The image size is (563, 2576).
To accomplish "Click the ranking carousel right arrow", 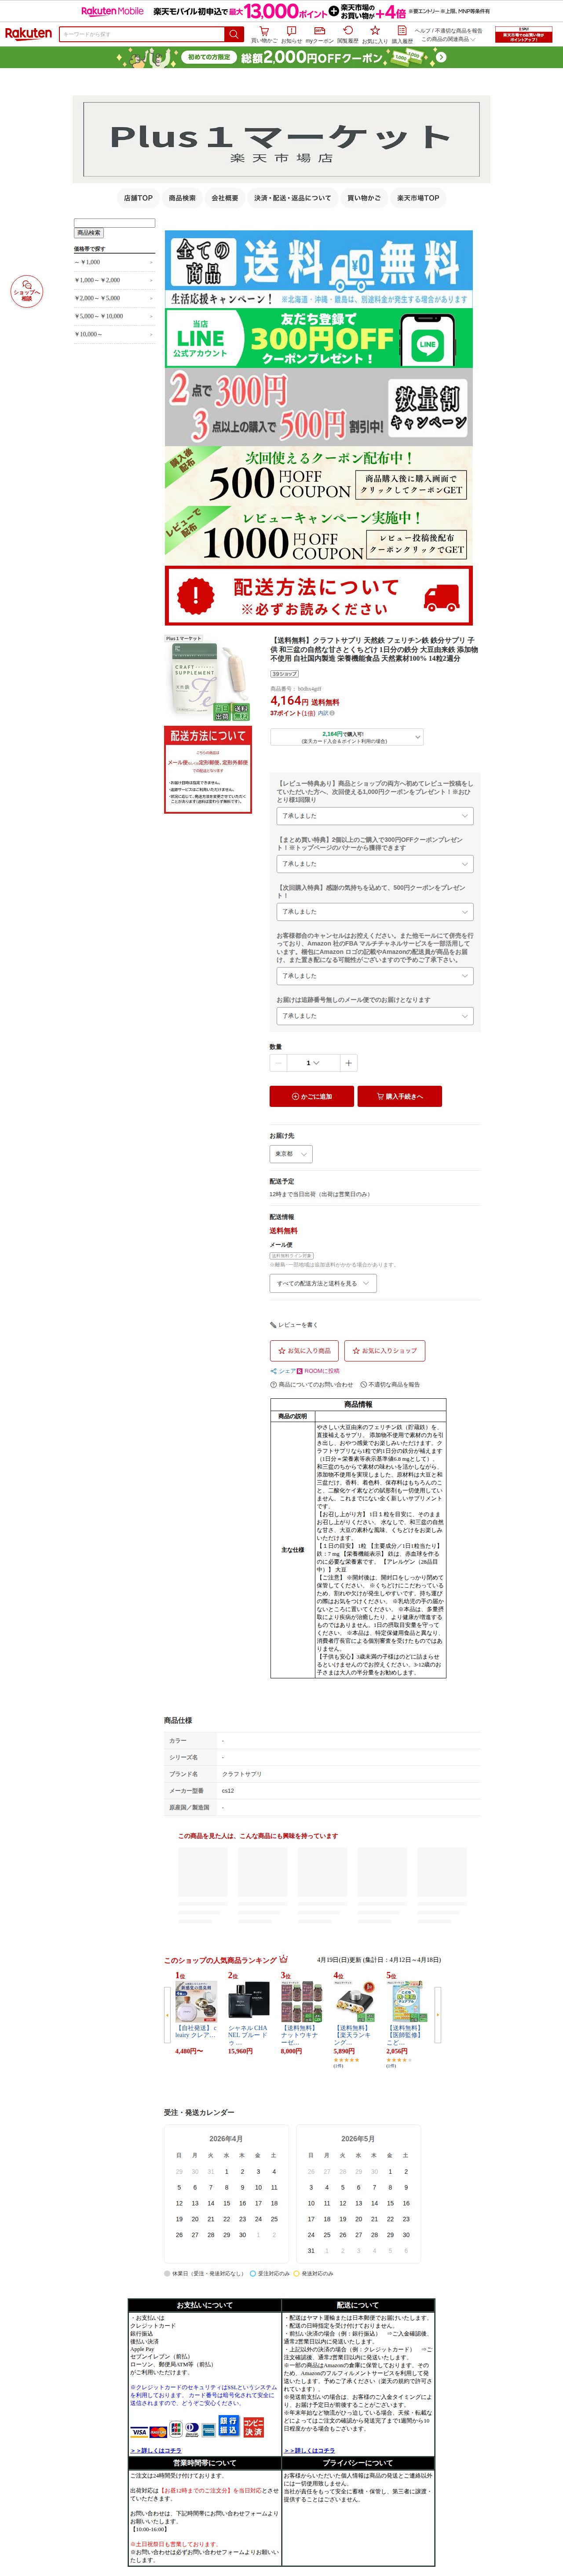I will pos(437,2014).
